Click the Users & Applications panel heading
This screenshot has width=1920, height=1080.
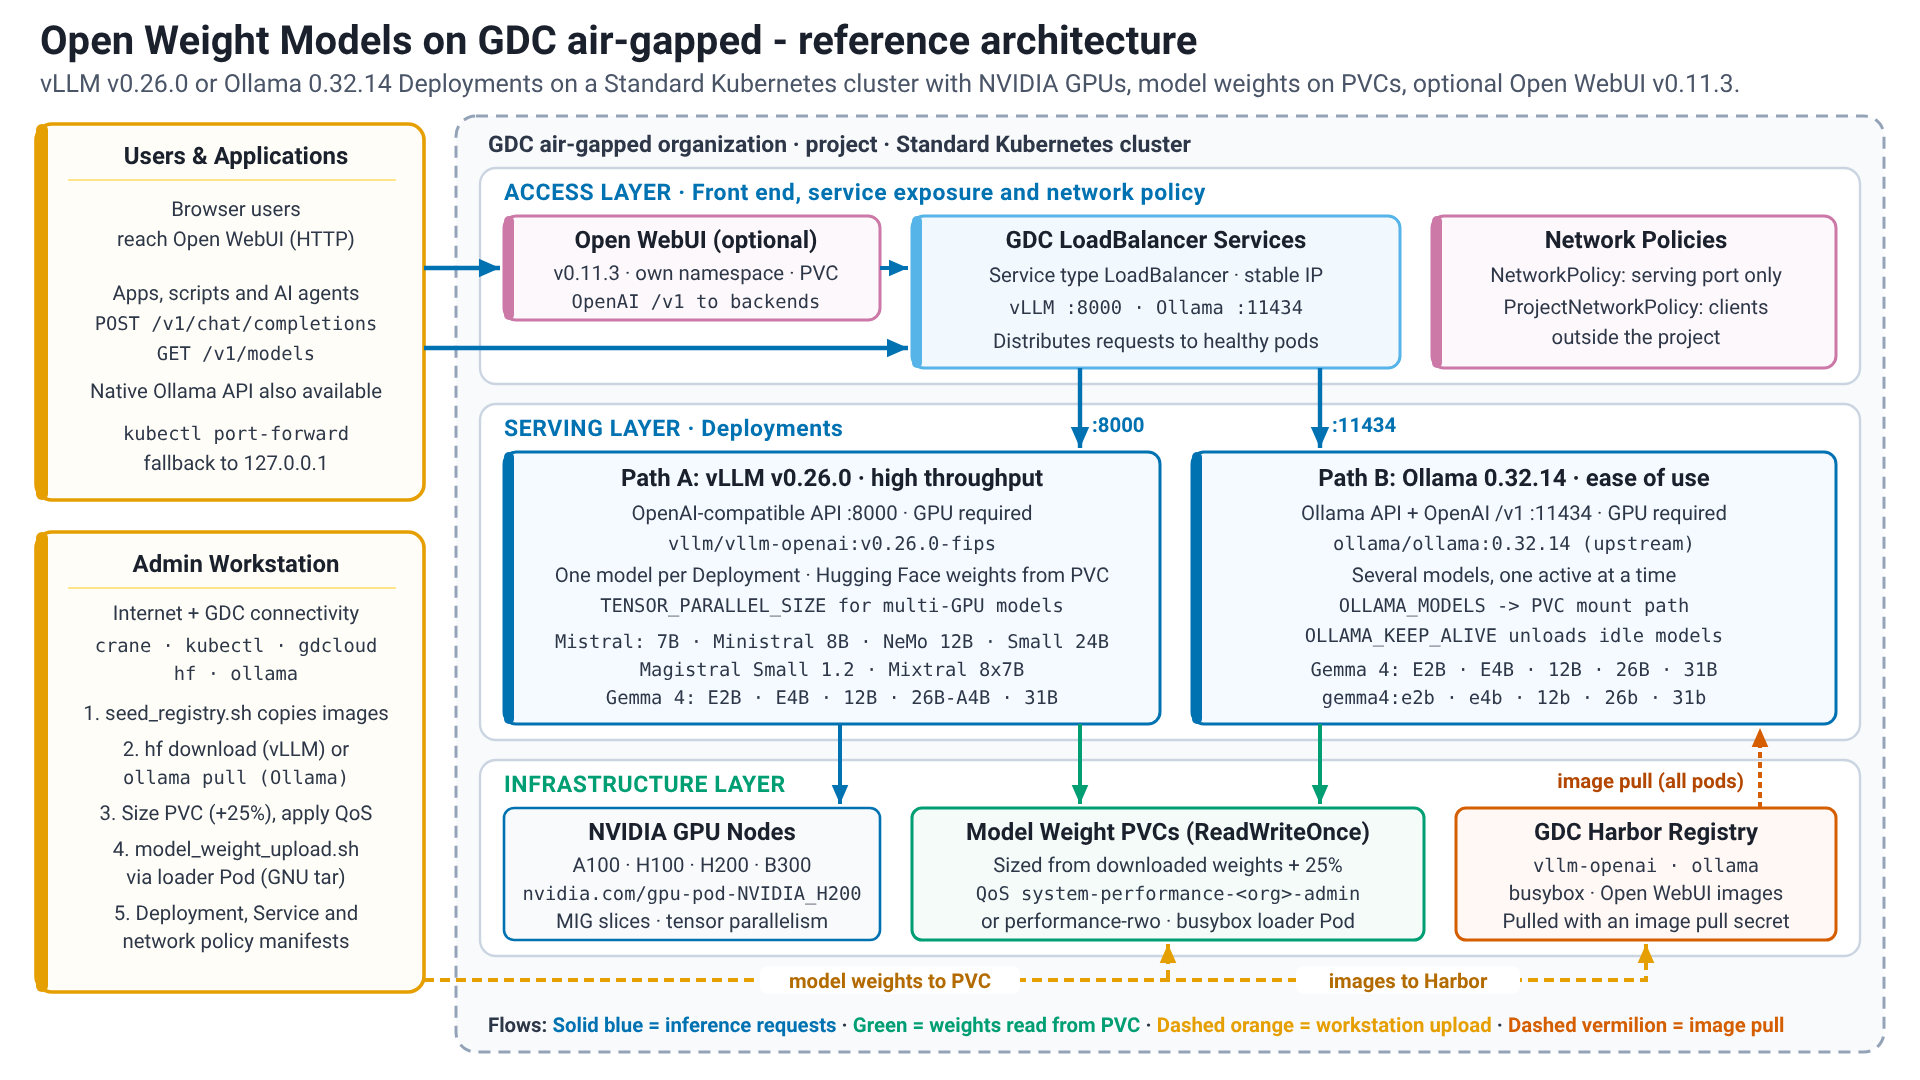pos(236,156)
